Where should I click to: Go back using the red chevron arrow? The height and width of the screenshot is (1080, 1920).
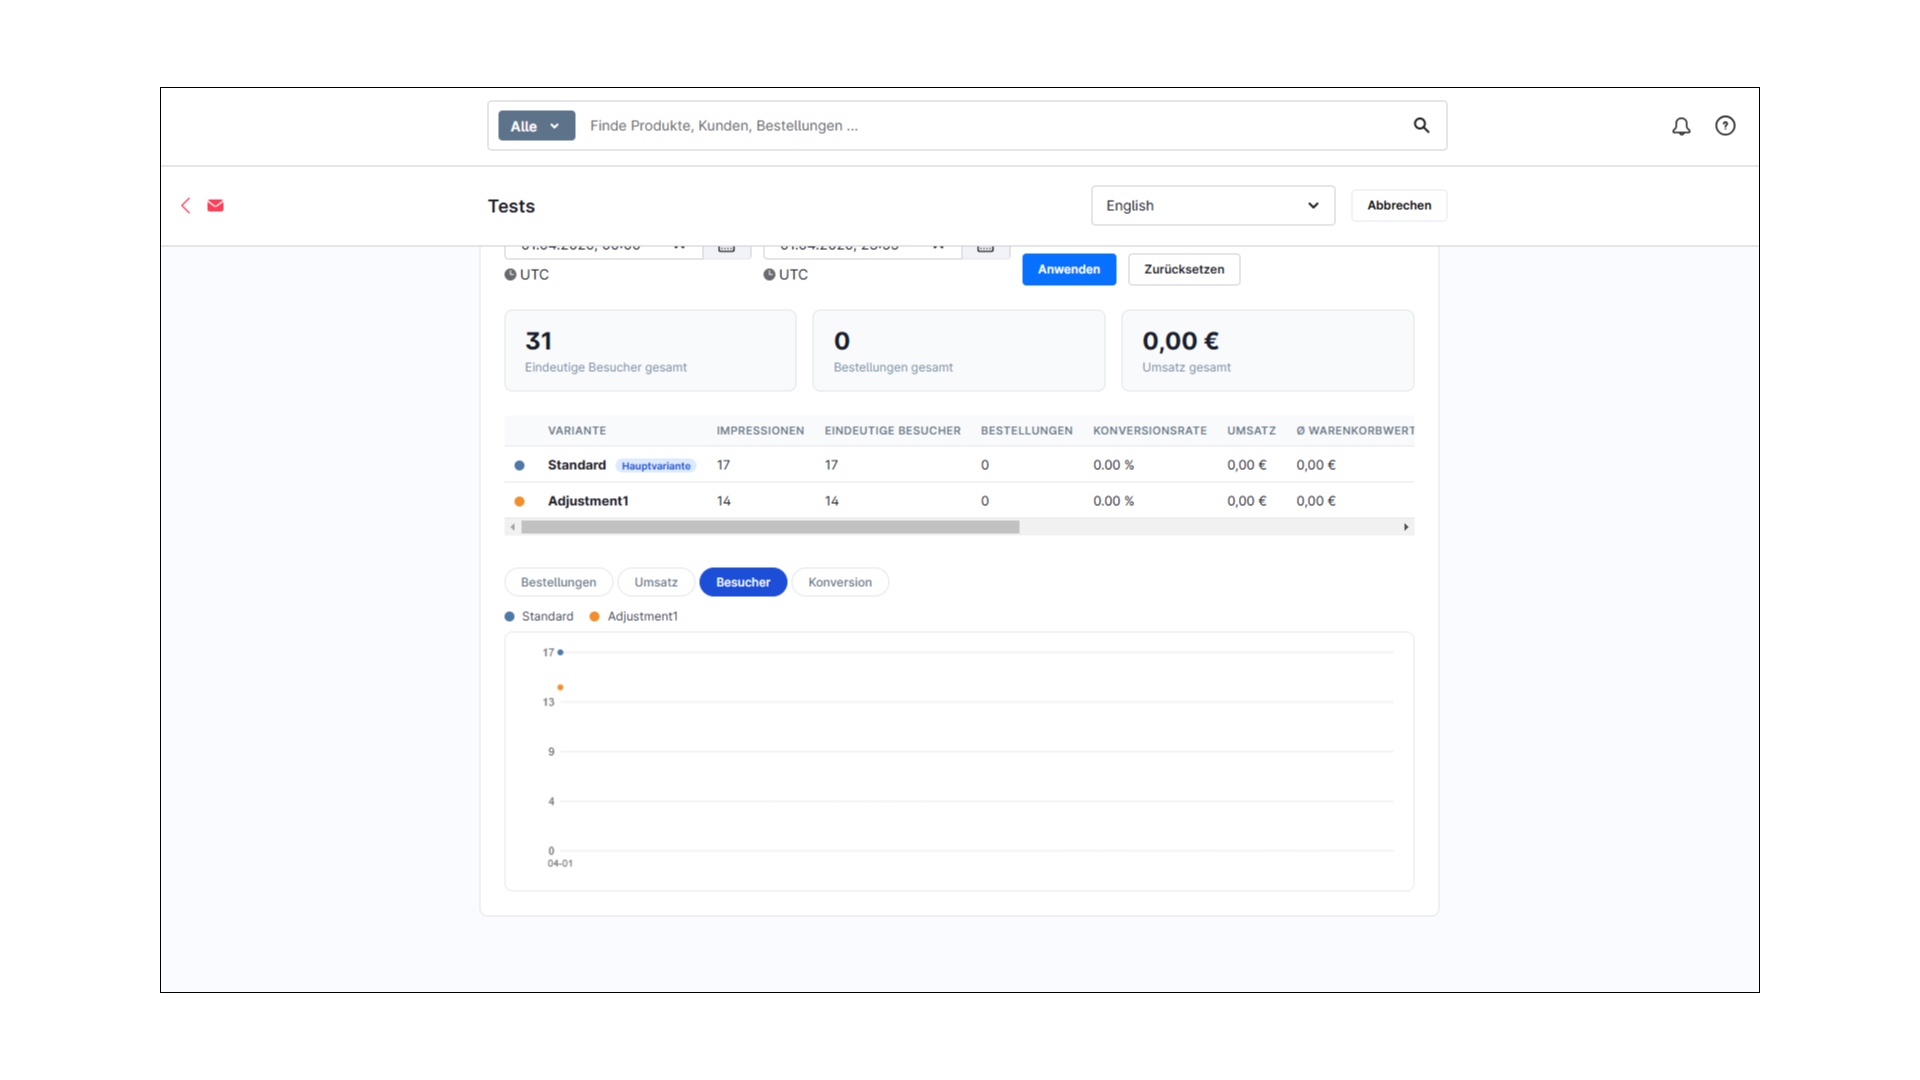point(185,205)
